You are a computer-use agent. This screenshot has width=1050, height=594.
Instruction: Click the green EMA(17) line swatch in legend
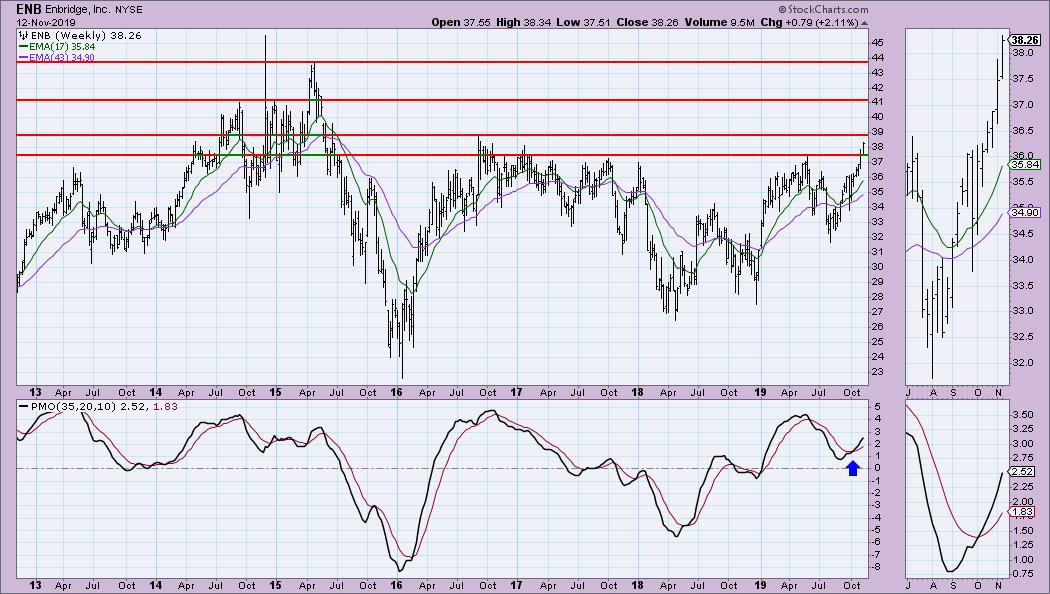click(x=23, y=47)
